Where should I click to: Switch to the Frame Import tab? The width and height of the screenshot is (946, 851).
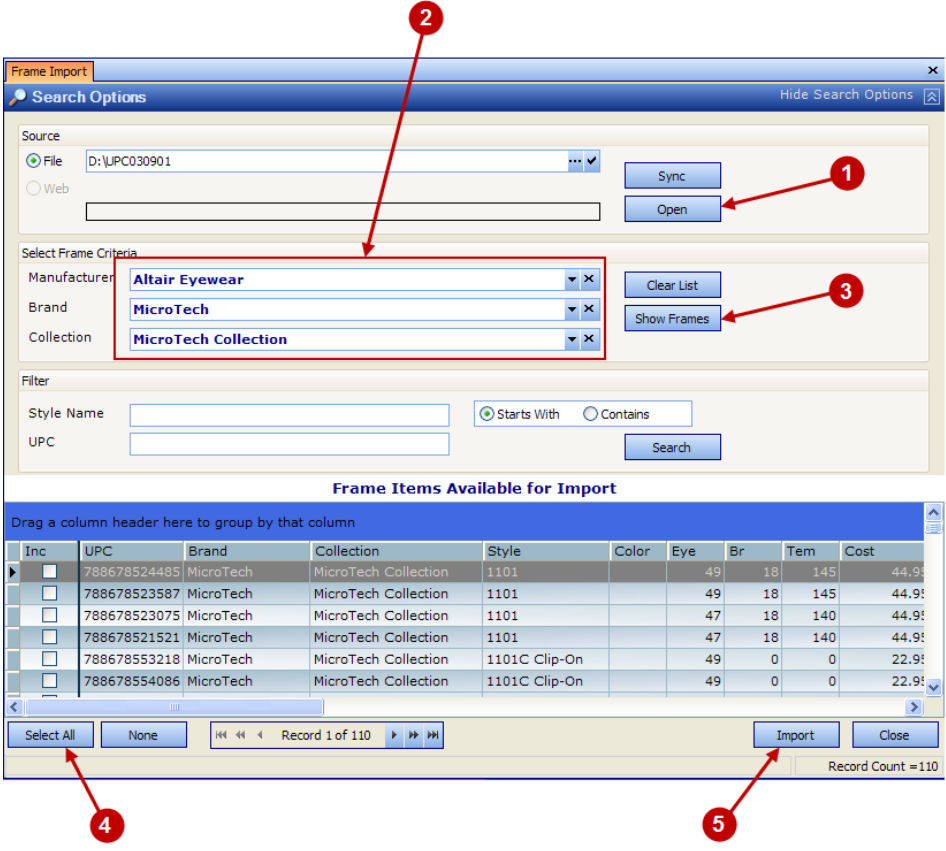(x=49, y=71)
